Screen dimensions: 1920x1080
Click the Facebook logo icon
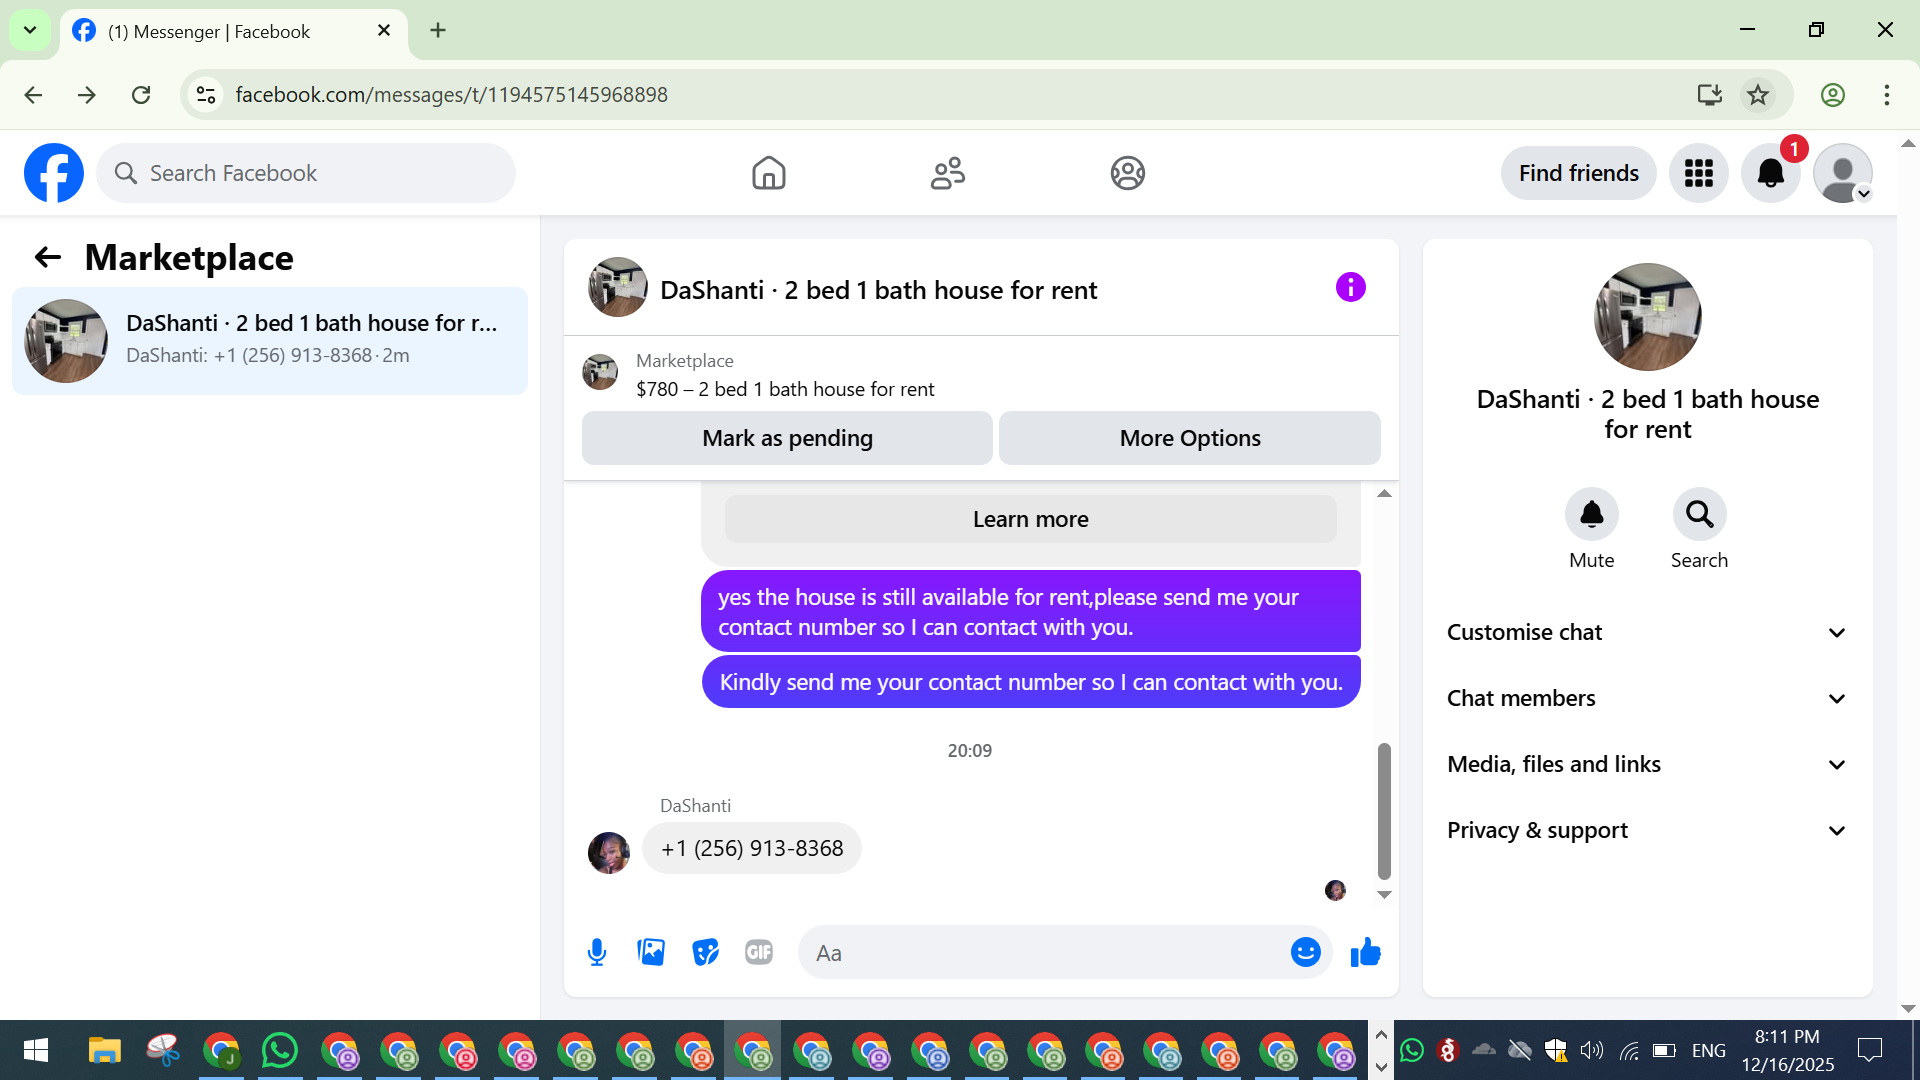click(54, 173)
